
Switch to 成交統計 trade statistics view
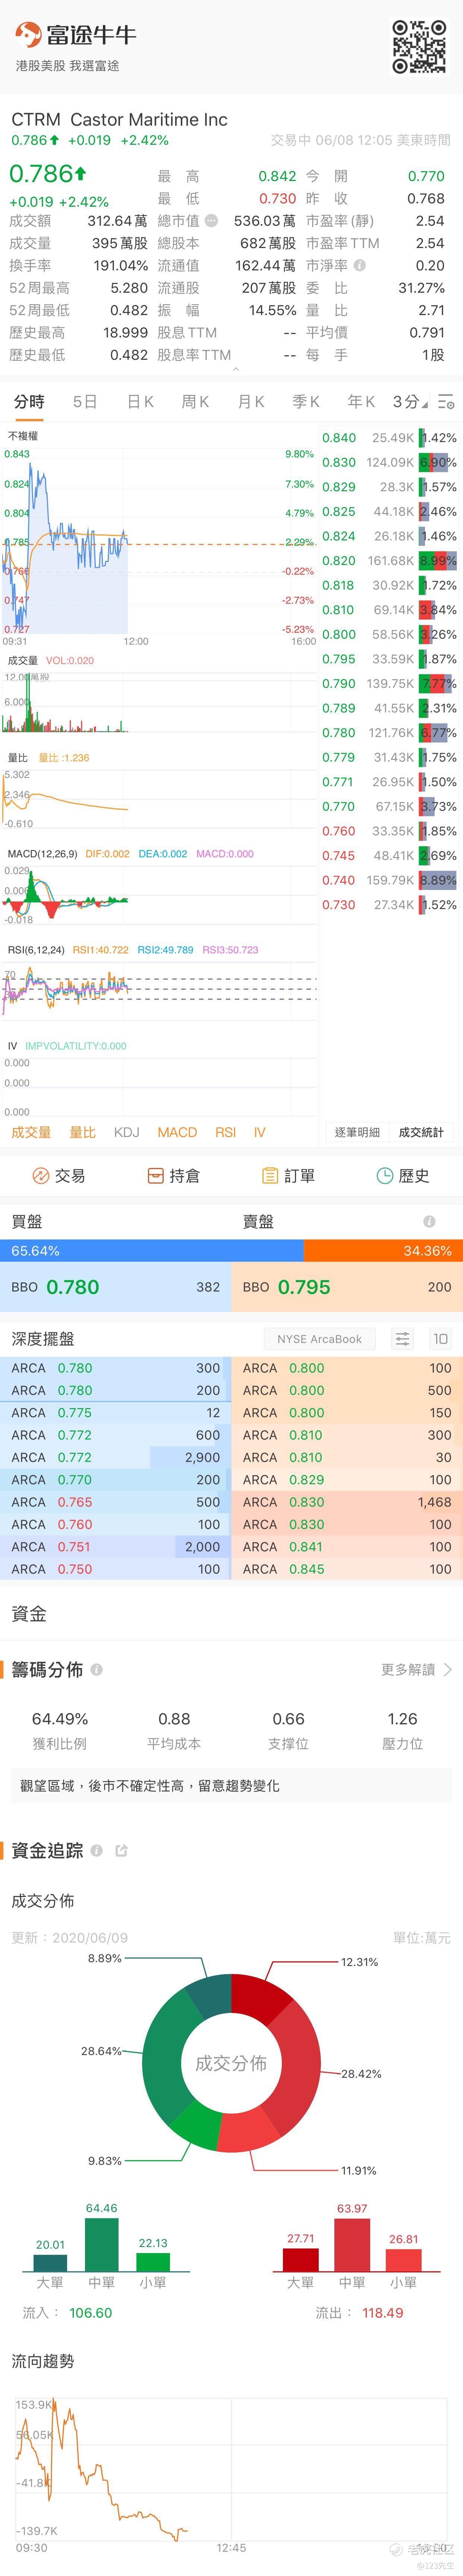point(421,1132)
